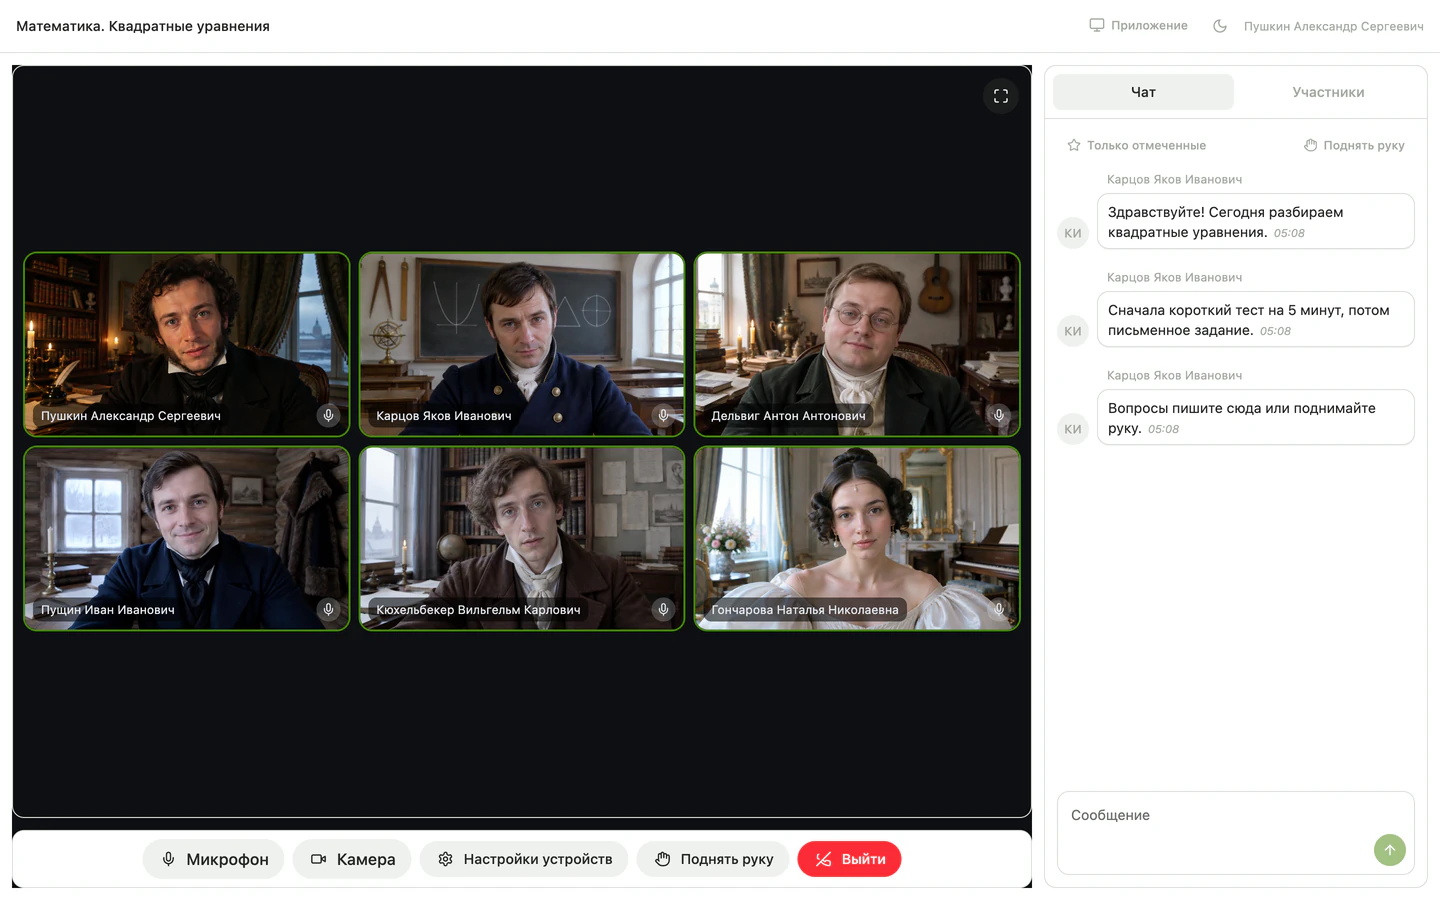This screenshot has width=1440, height=900.
Task: Click КИ avatar beside the questions message
Action: pyautogui.click(x=1073, y=429)
